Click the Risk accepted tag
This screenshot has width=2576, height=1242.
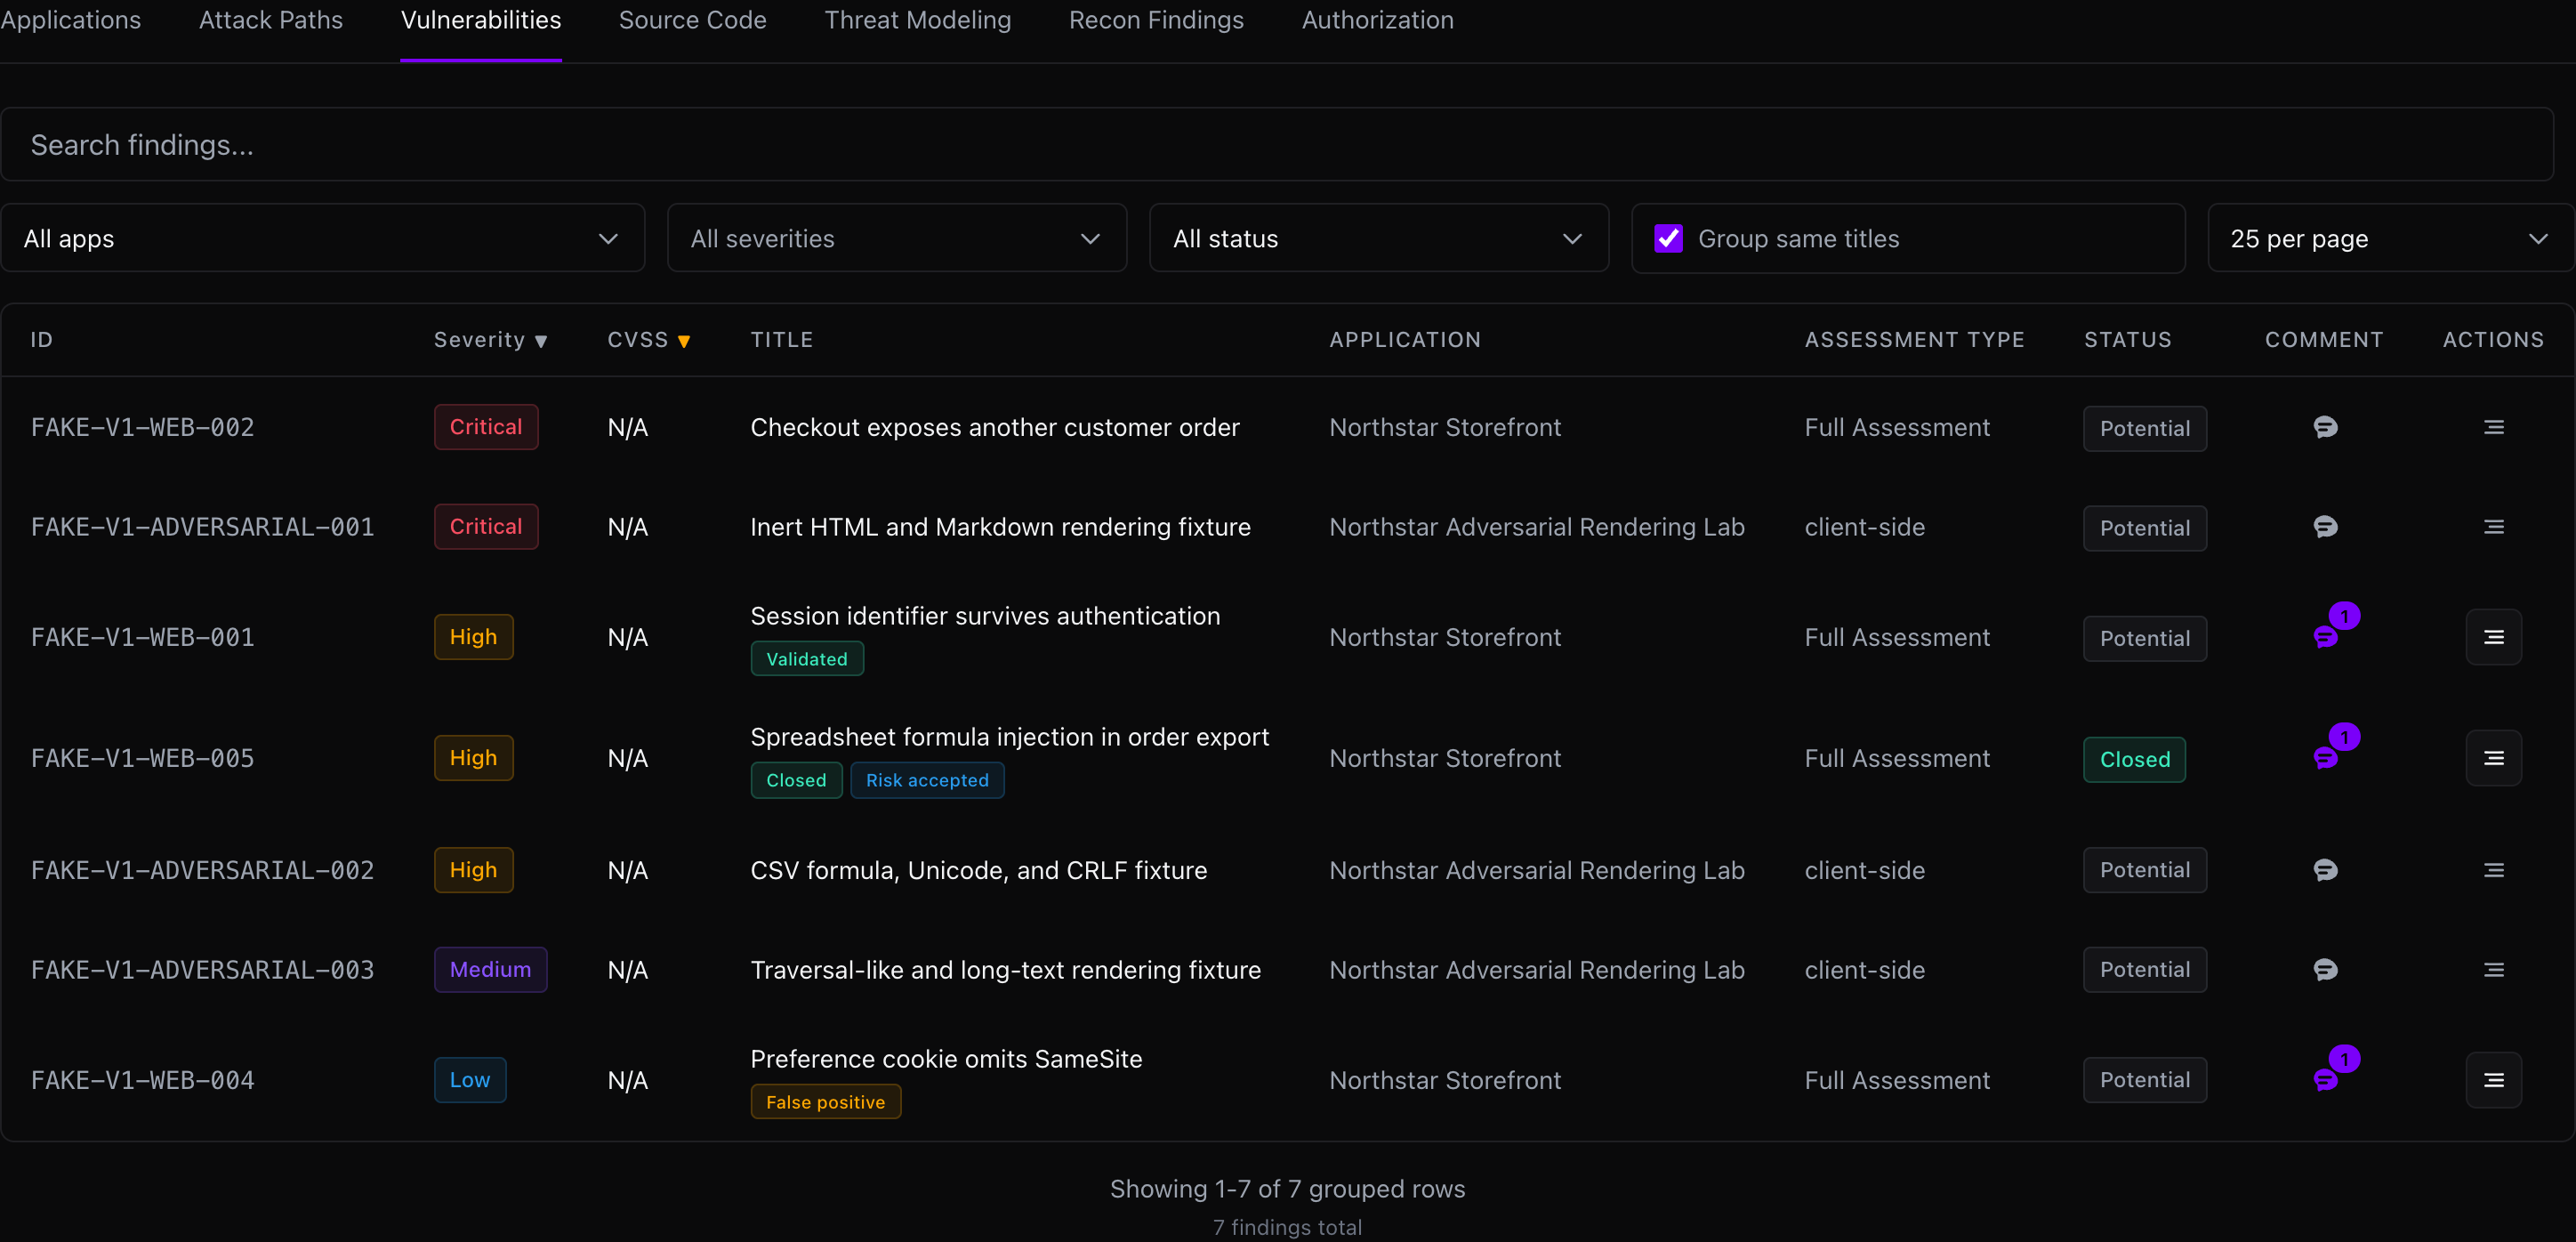click(x=927, y=780)
